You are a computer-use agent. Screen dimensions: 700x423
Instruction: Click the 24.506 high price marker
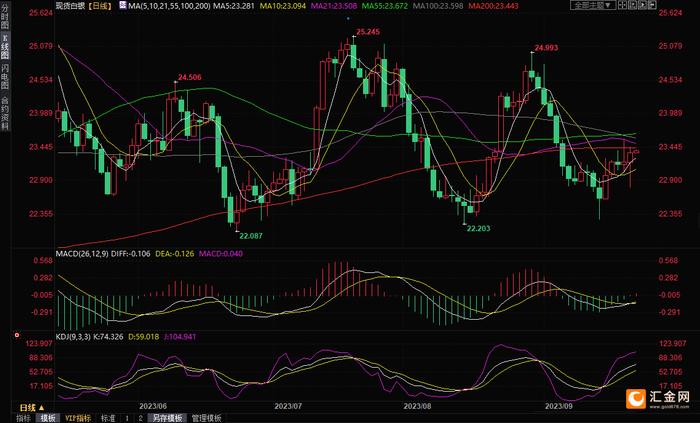pyautogui.click(x=190, y=78)
